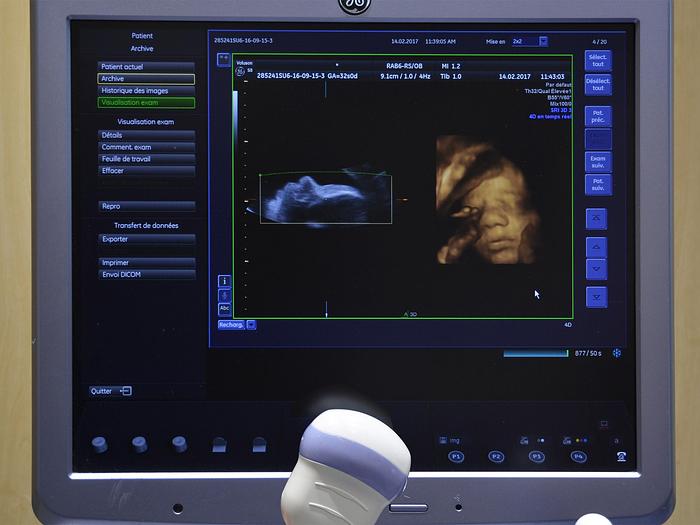Deselect all with 'Désélect. tout'
This screenshot has height=525, width=700.
tap(598, 85)
